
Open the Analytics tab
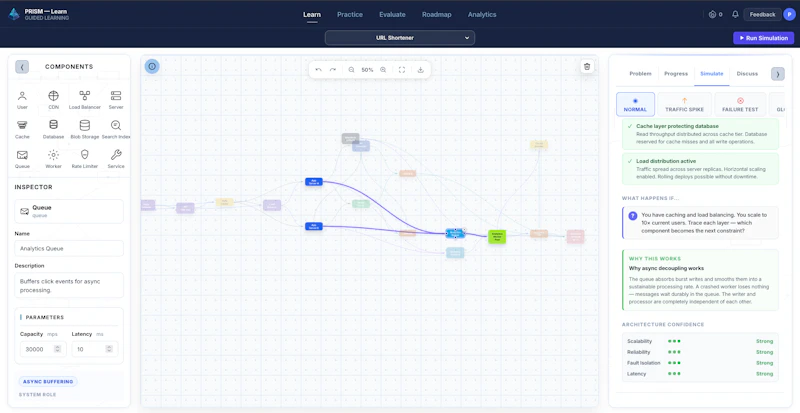482,14
